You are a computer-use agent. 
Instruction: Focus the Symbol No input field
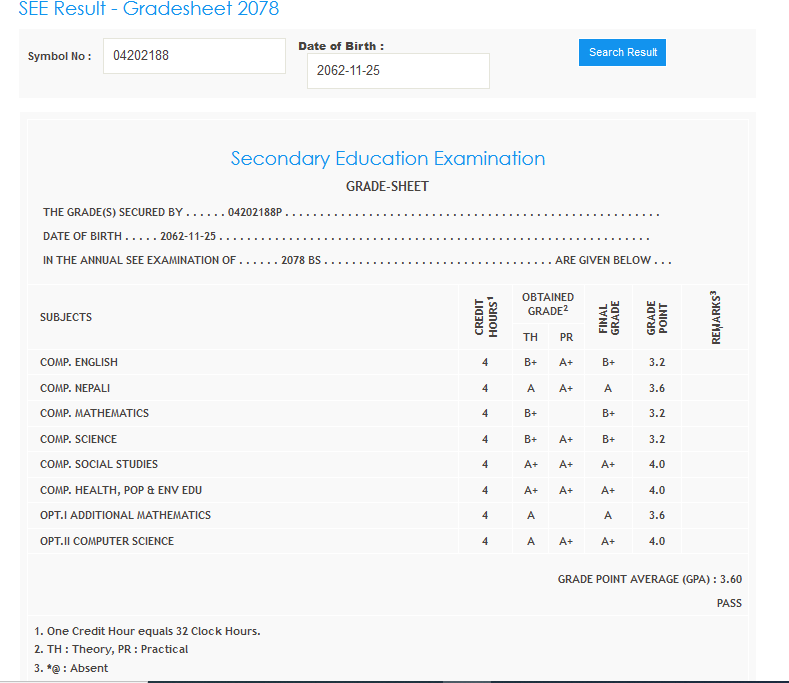(194, 56)
